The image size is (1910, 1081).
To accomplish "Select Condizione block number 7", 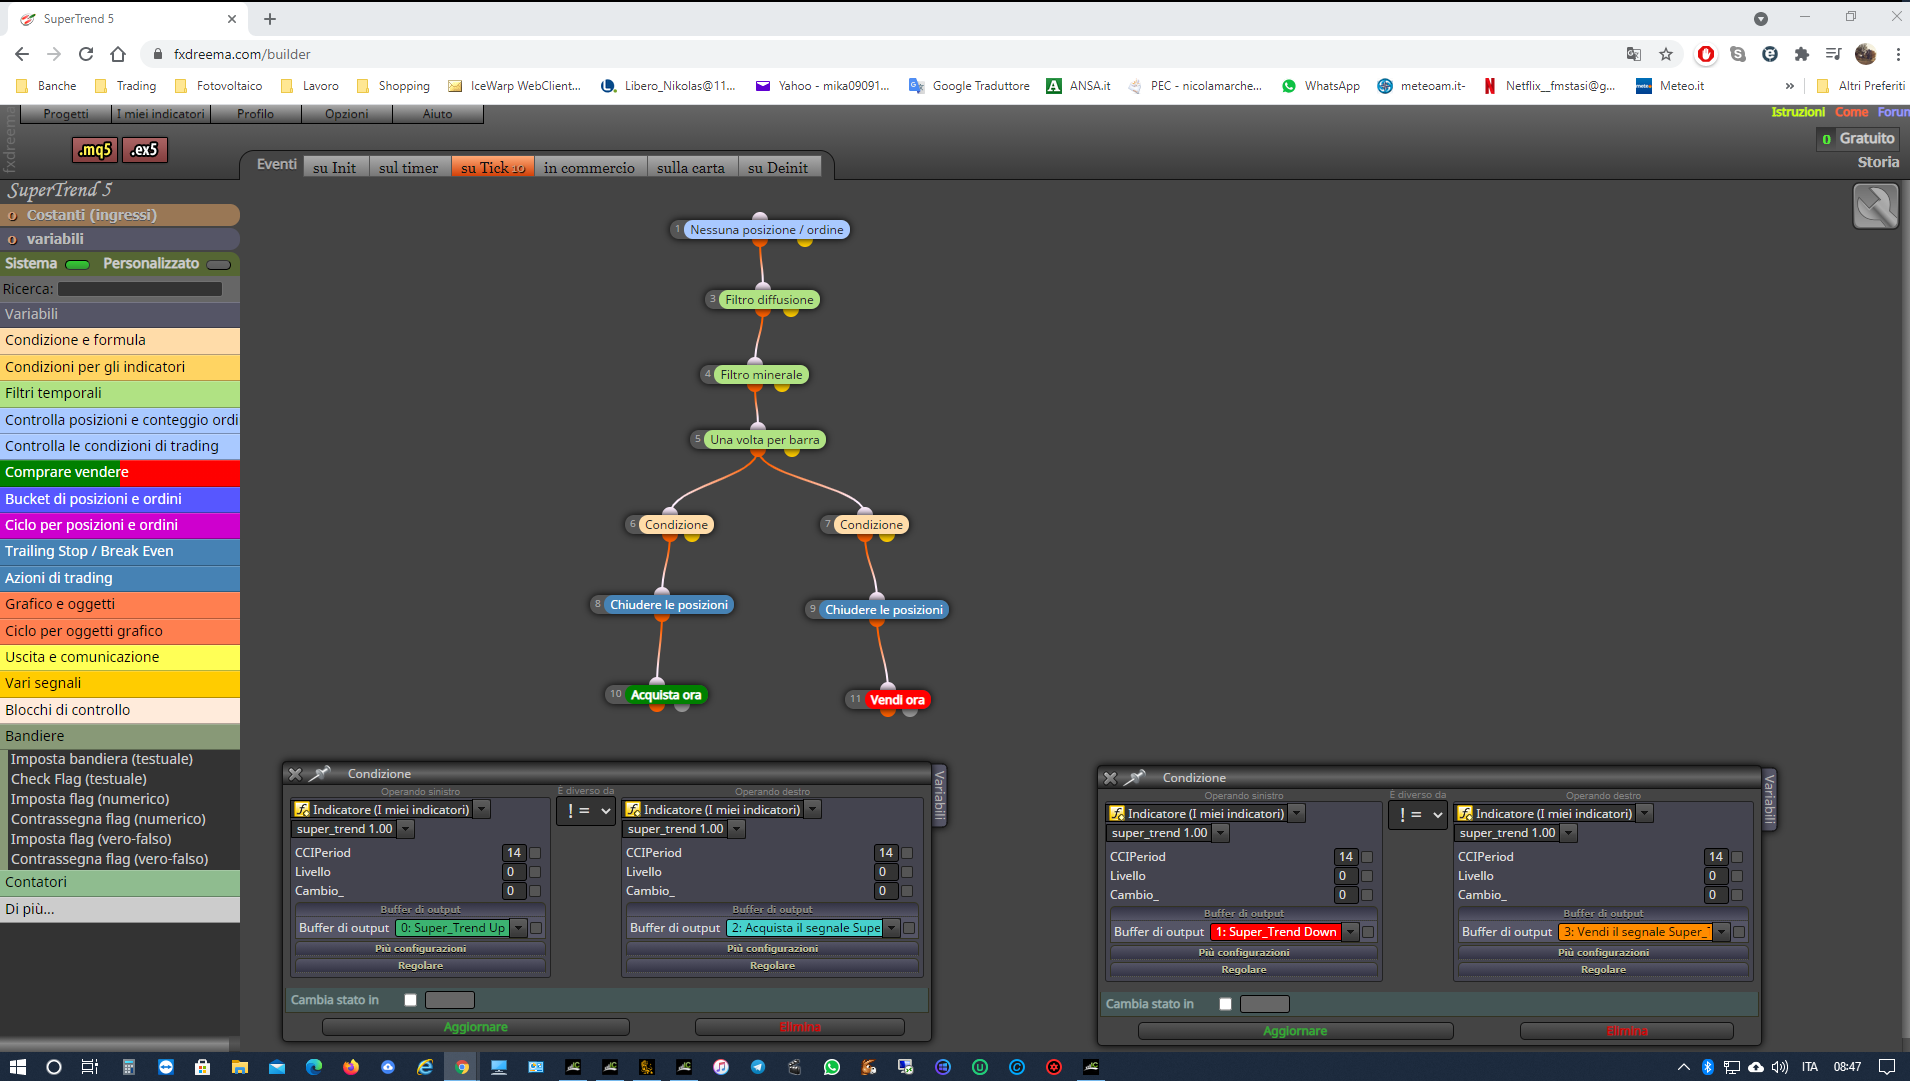I will [871, 525].
